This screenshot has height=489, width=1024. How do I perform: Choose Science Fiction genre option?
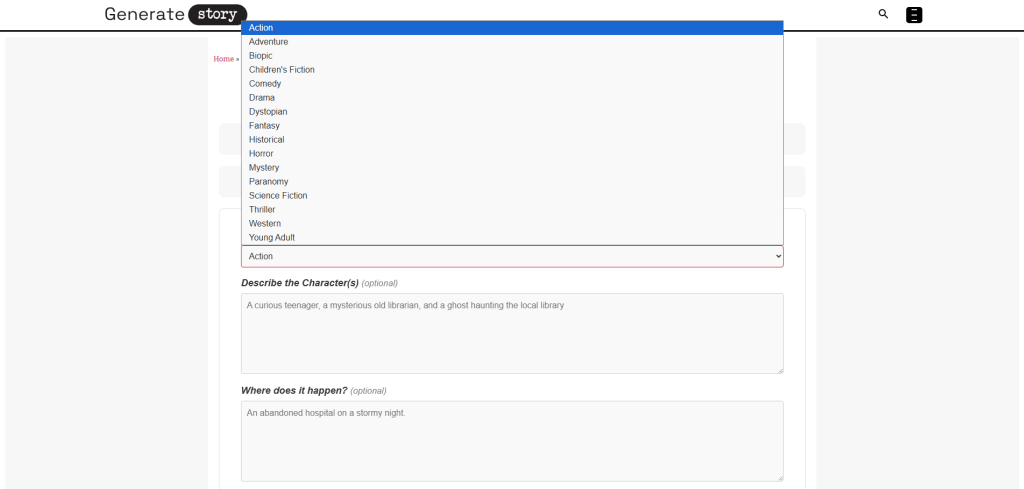click(x=278, y=196)
